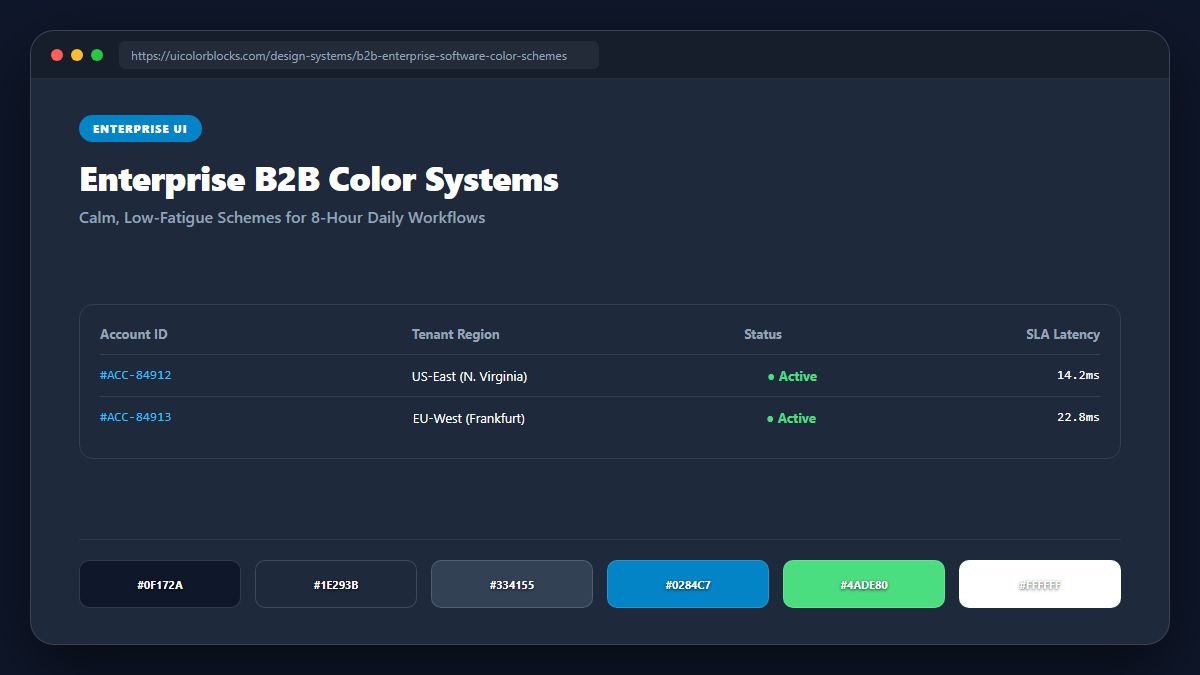Screen dimensions: 1200x675
Task: Pick the white #FFFFFF swatch
Action: [x=1040, y=584]
